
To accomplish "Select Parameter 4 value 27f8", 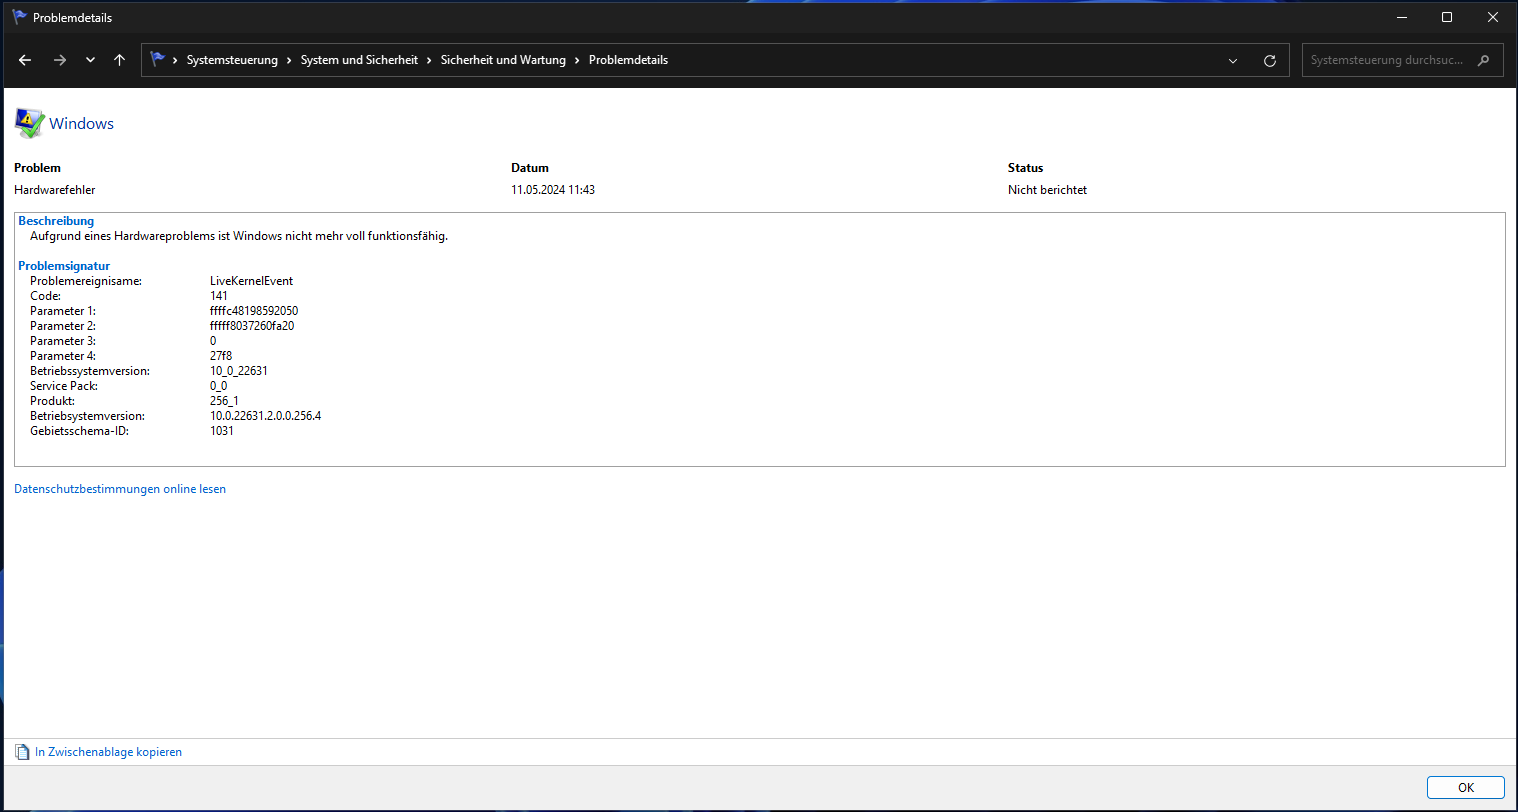I will click(221, 356).
